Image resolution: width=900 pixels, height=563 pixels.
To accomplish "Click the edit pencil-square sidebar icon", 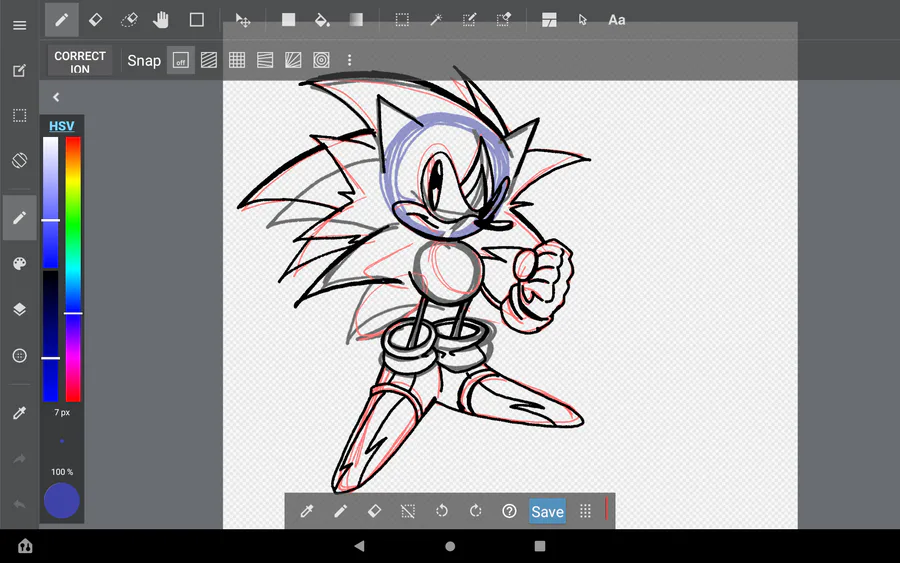I will point(20,71).
